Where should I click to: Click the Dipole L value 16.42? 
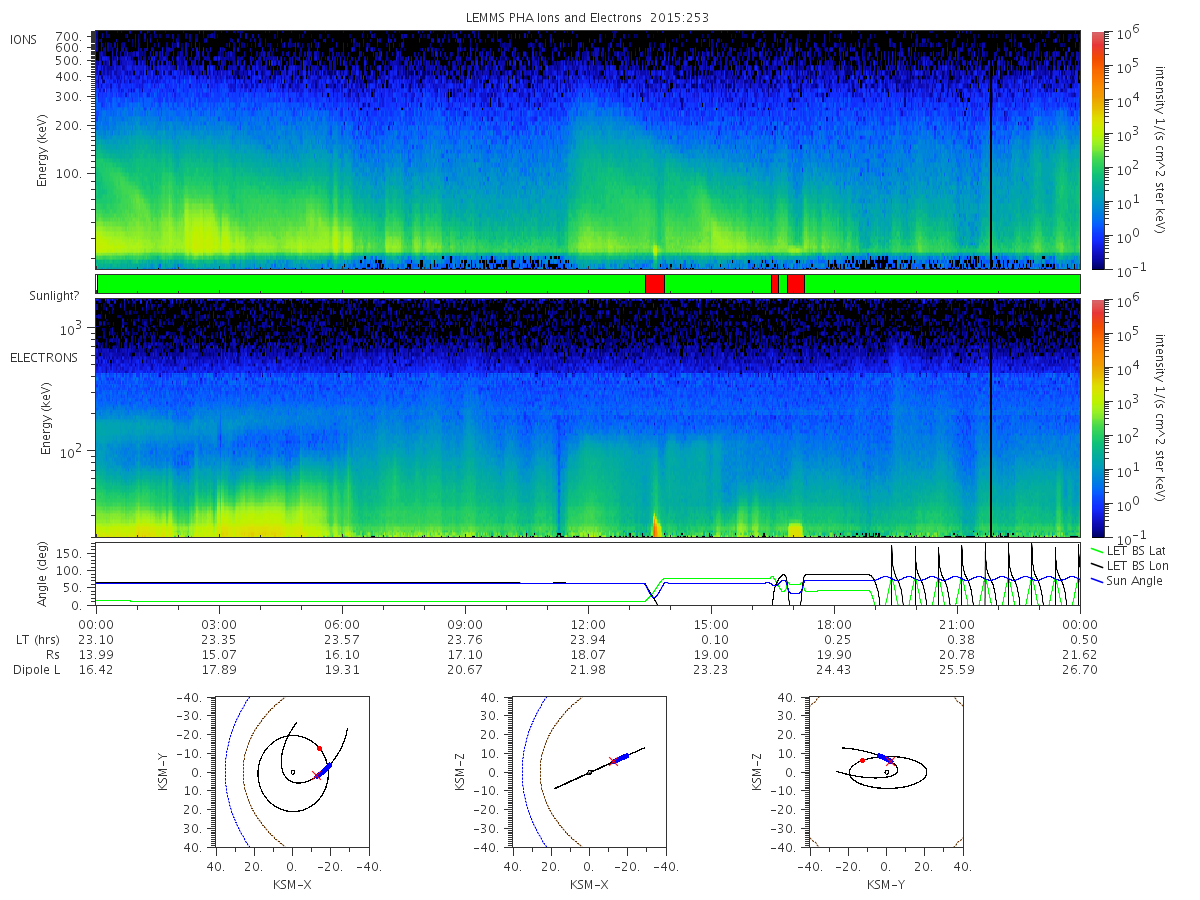[96, 670]
